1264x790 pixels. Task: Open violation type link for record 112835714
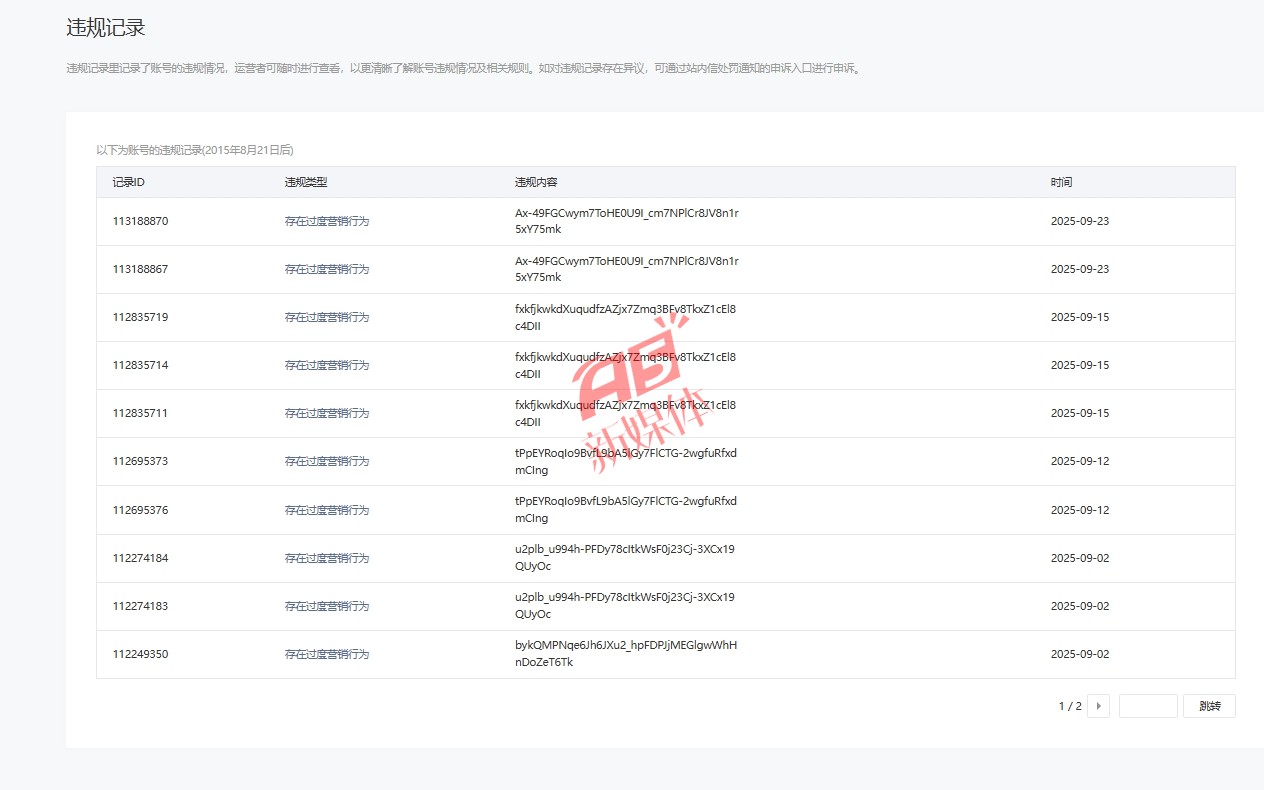[327, 365]
